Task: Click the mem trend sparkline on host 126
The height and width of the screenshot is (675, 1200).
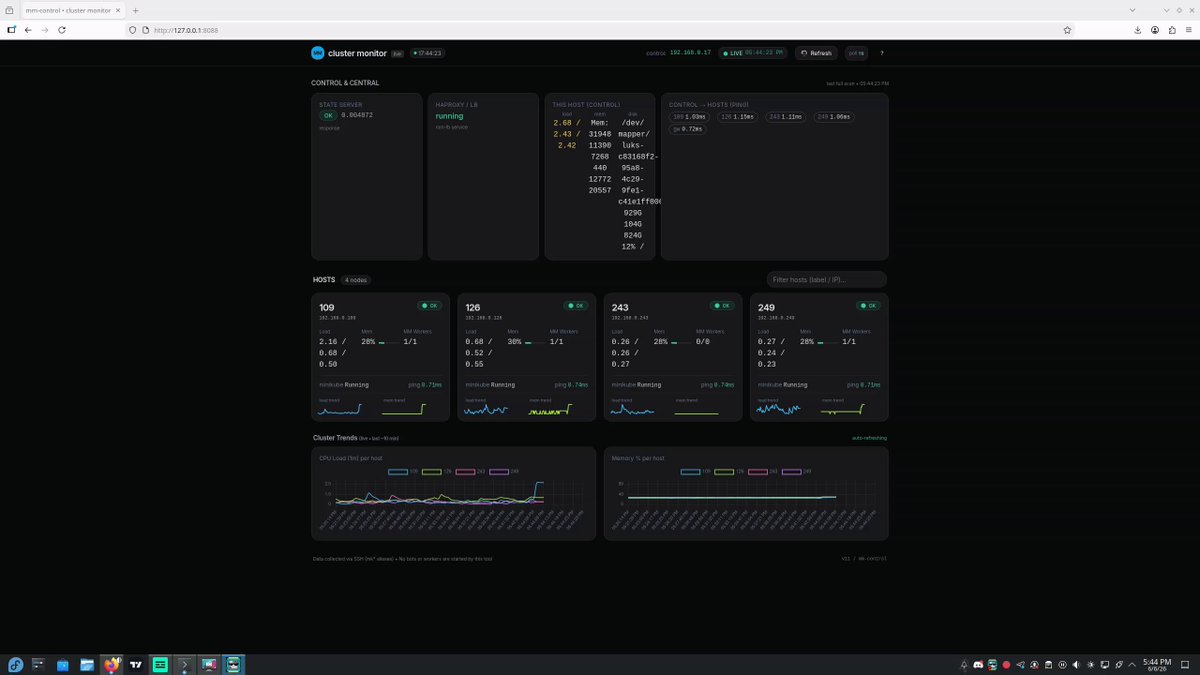Action: pyautogui.click(x=550, y=409)
